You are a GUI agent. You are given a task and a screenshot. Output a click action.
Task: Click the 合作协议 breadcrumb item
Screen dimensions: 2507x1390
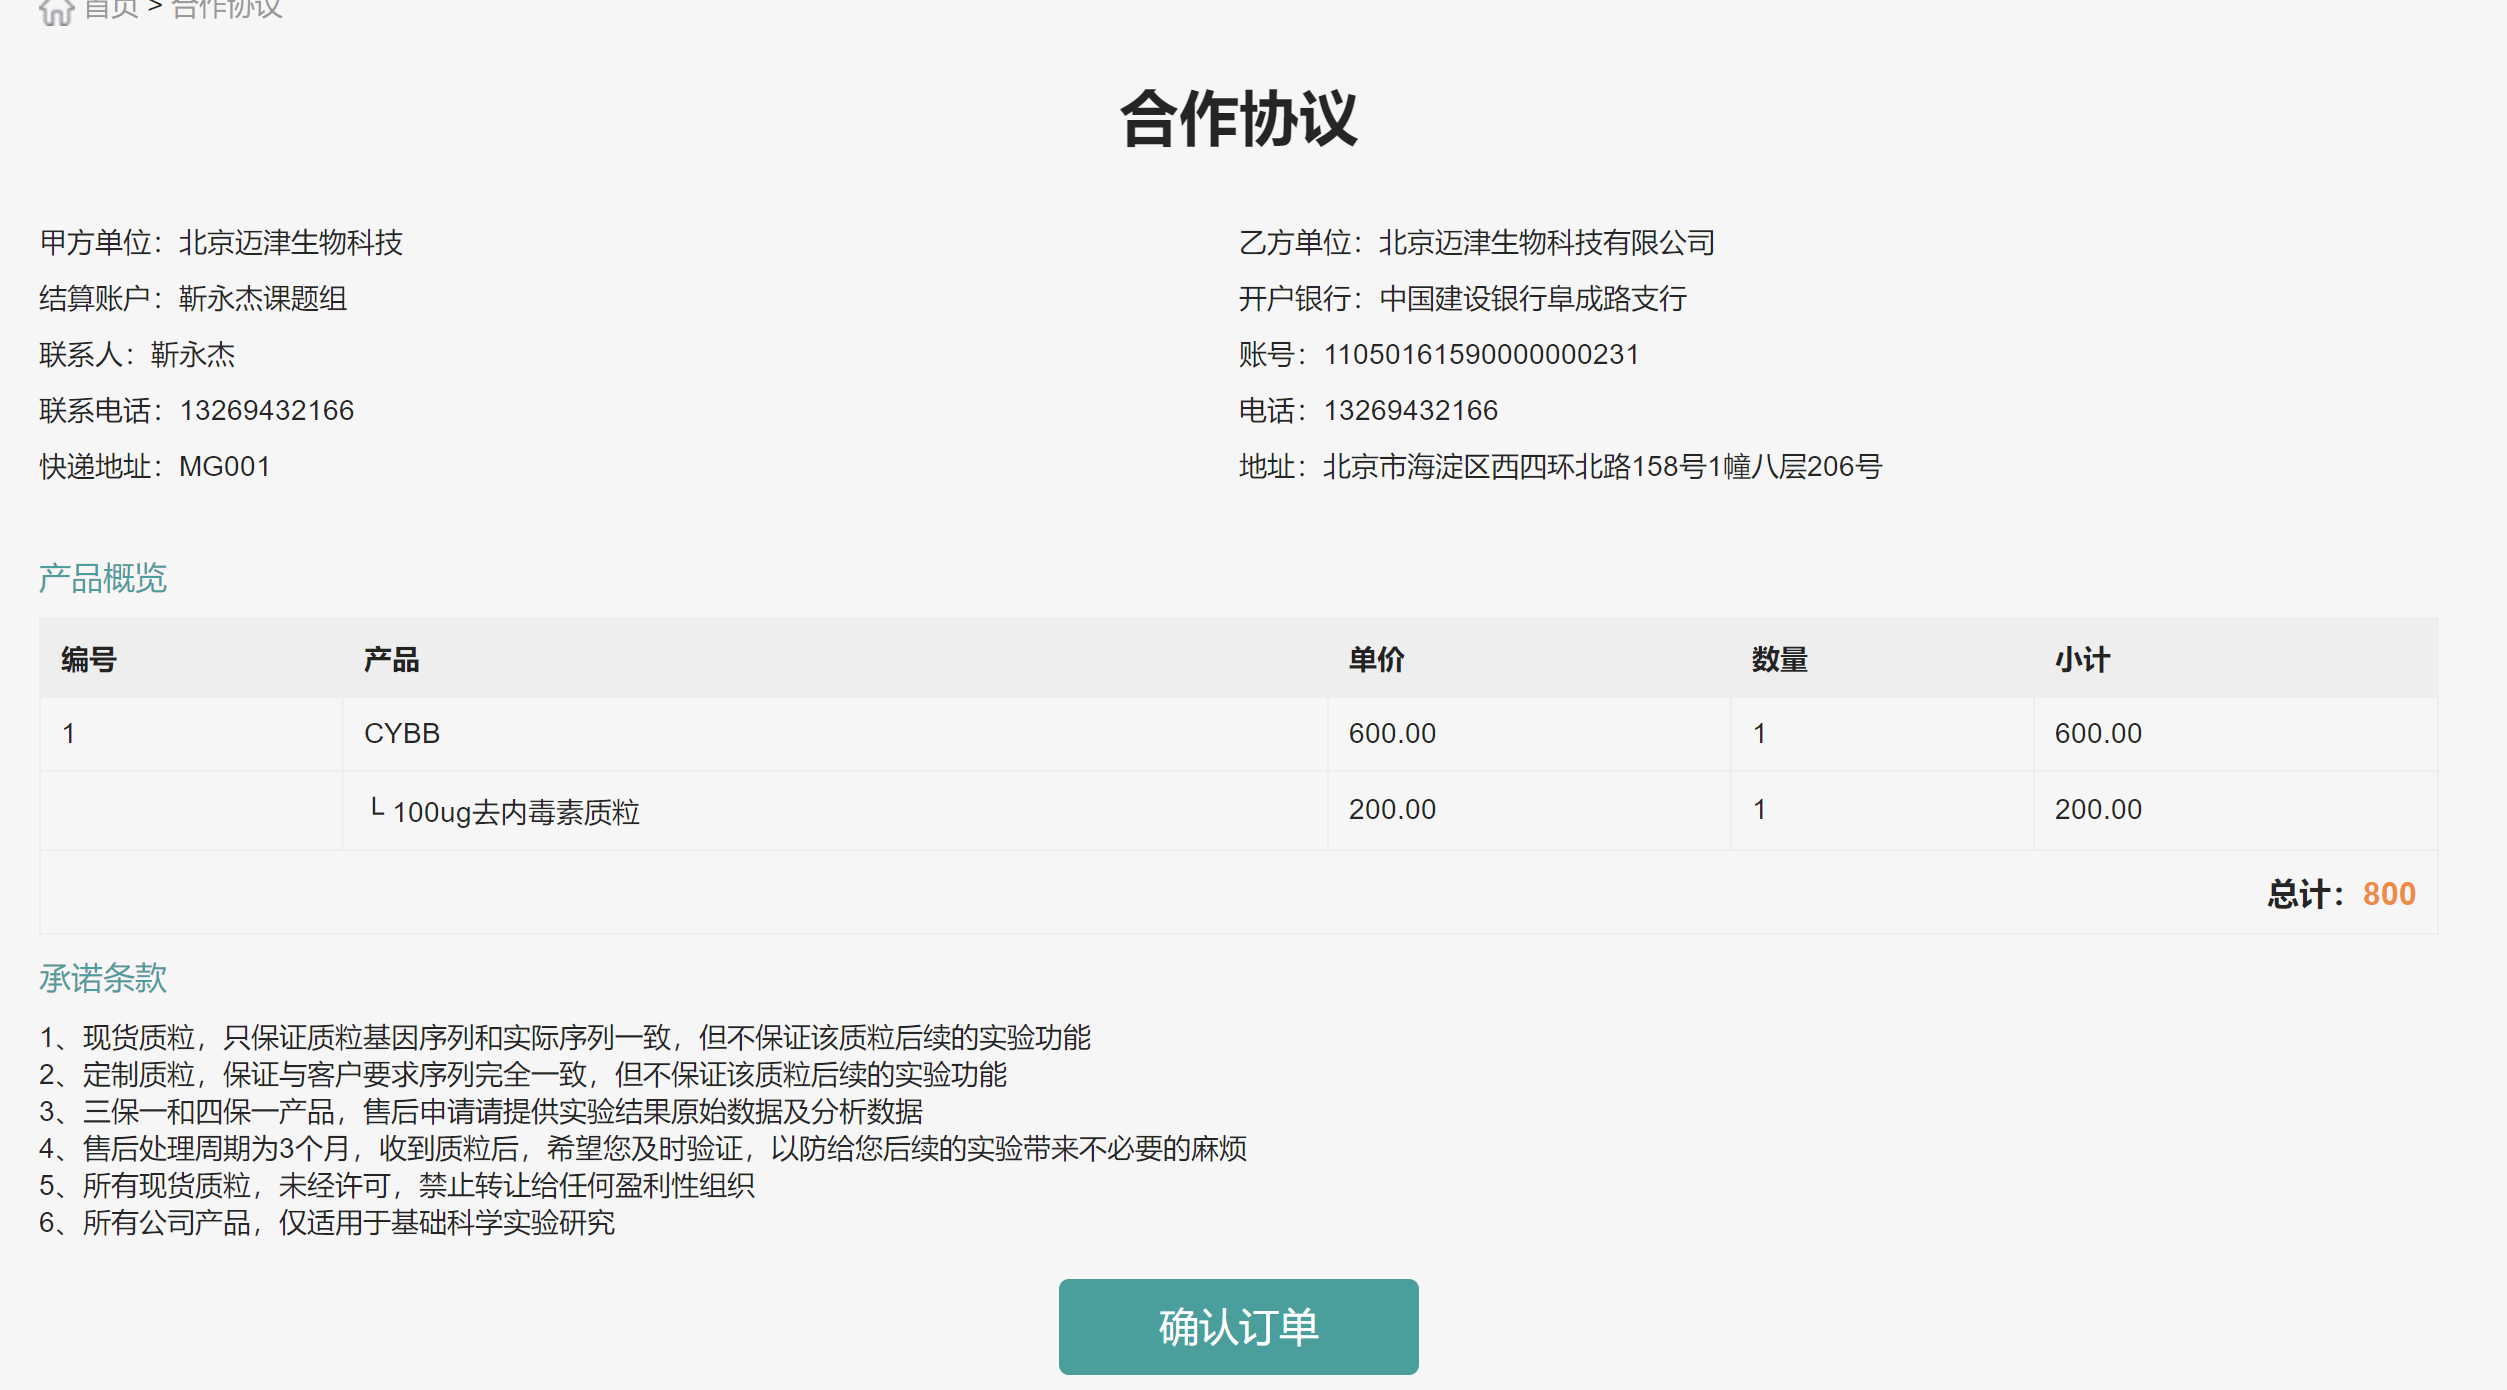coord(227,9)
